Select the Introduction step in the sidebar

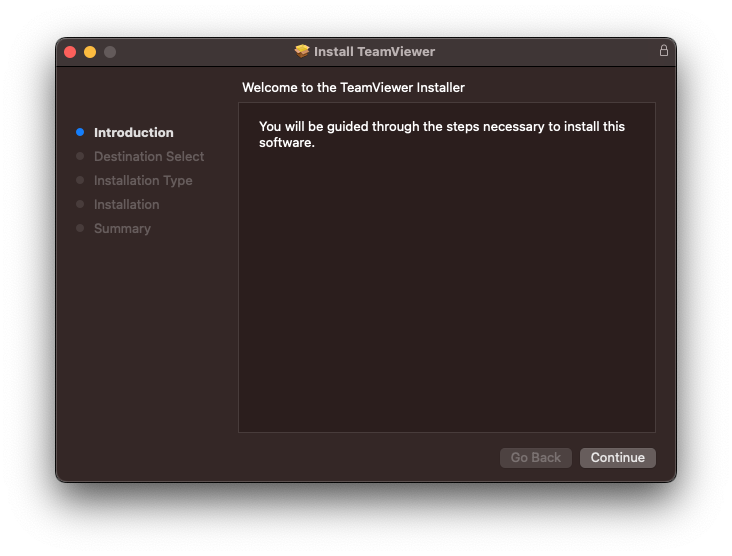(x=134, y=133)
